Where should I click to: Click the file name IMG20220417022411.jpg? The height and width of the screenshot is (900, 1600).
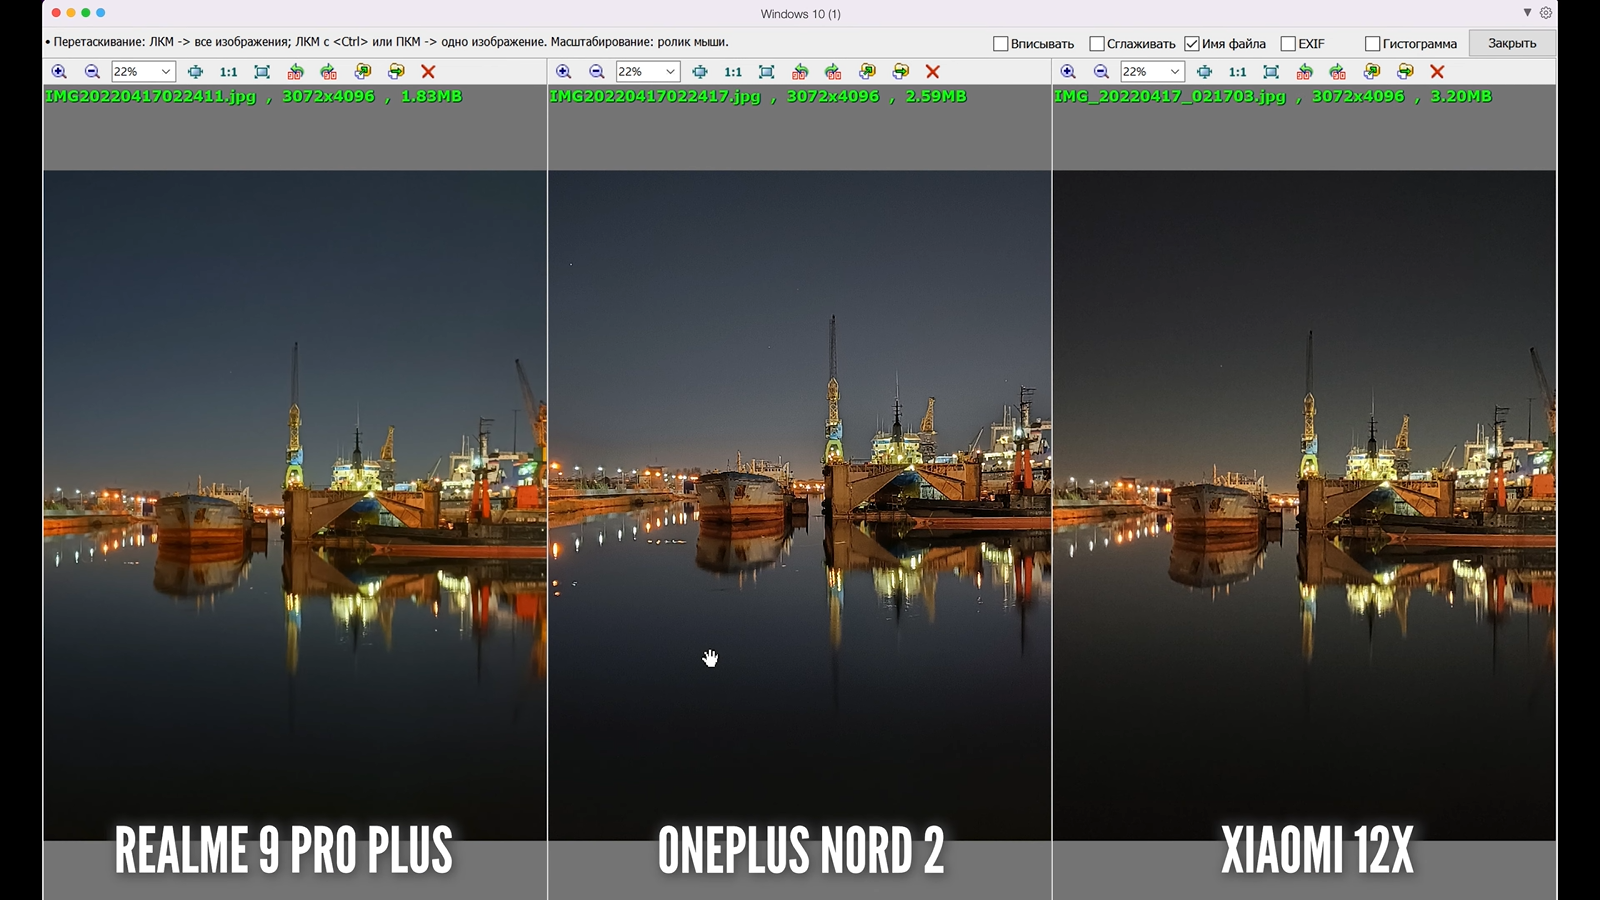click(151, 97)
